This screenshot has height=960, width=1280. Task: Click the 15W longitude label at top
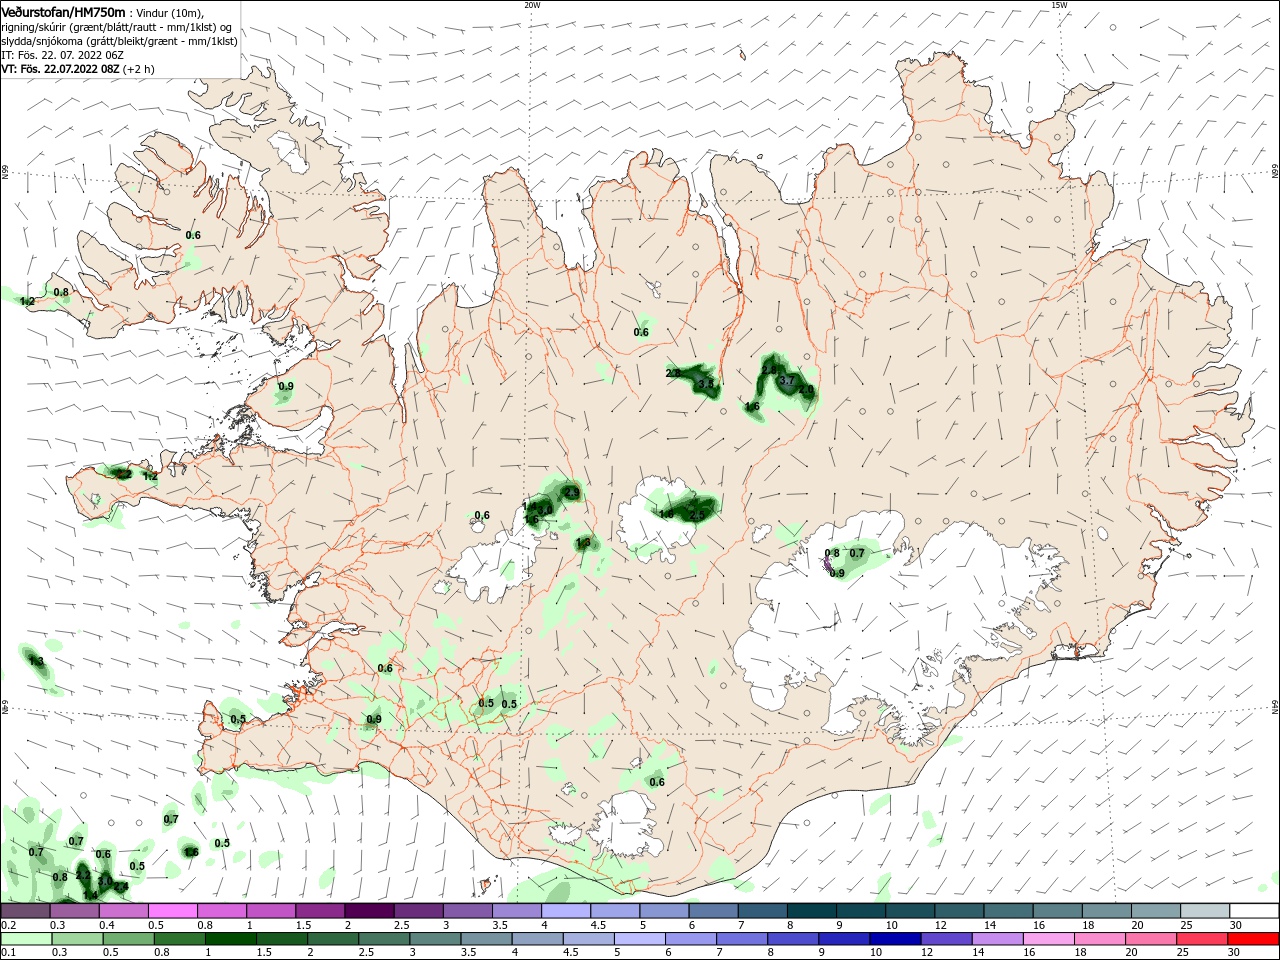1060,5
